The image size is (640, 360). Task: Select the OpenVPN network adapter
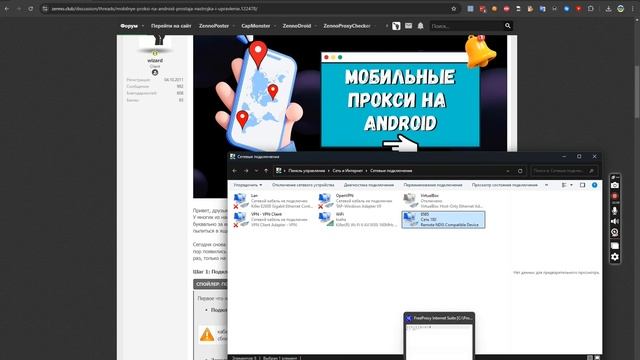[357, 201]
